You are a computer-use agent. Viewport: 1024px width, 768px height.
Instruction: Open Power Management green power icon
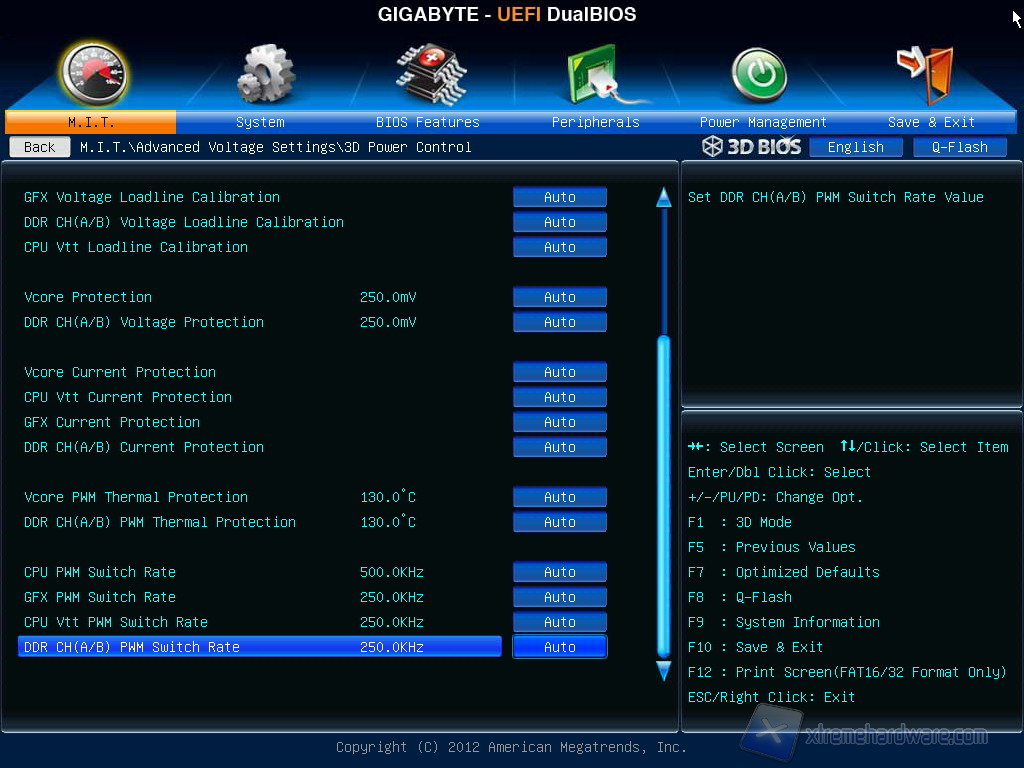[x=759, y=74]
